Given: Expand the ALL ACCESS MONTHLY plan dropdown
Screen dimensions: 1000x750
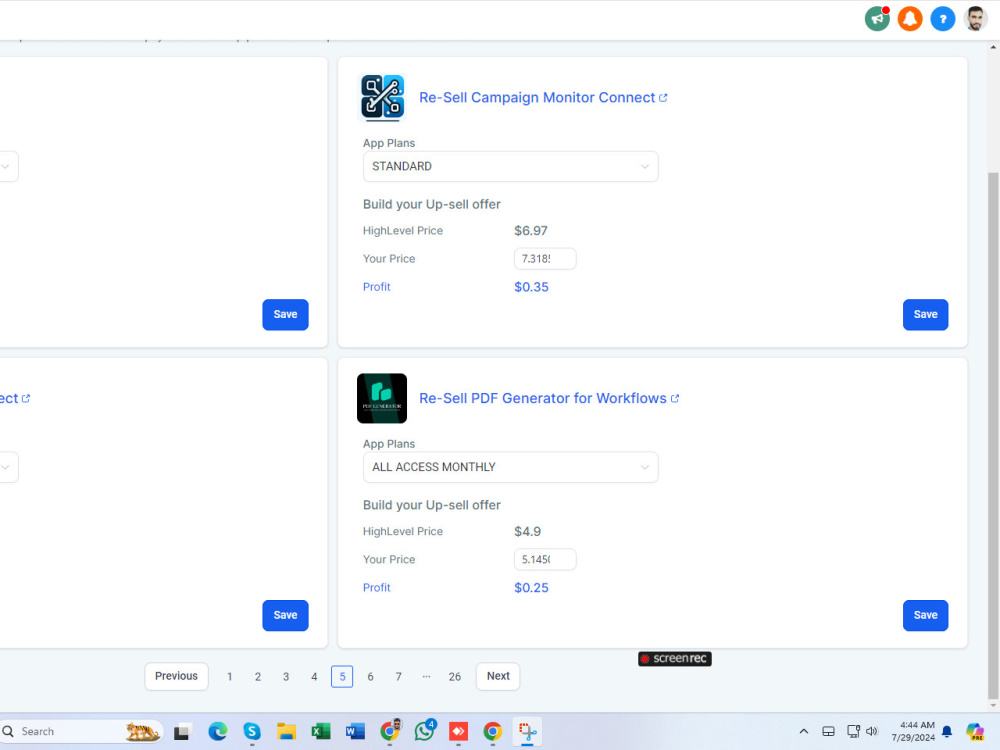Looking at the screenshot, I should pyautogui.click(x=510, y=467).
